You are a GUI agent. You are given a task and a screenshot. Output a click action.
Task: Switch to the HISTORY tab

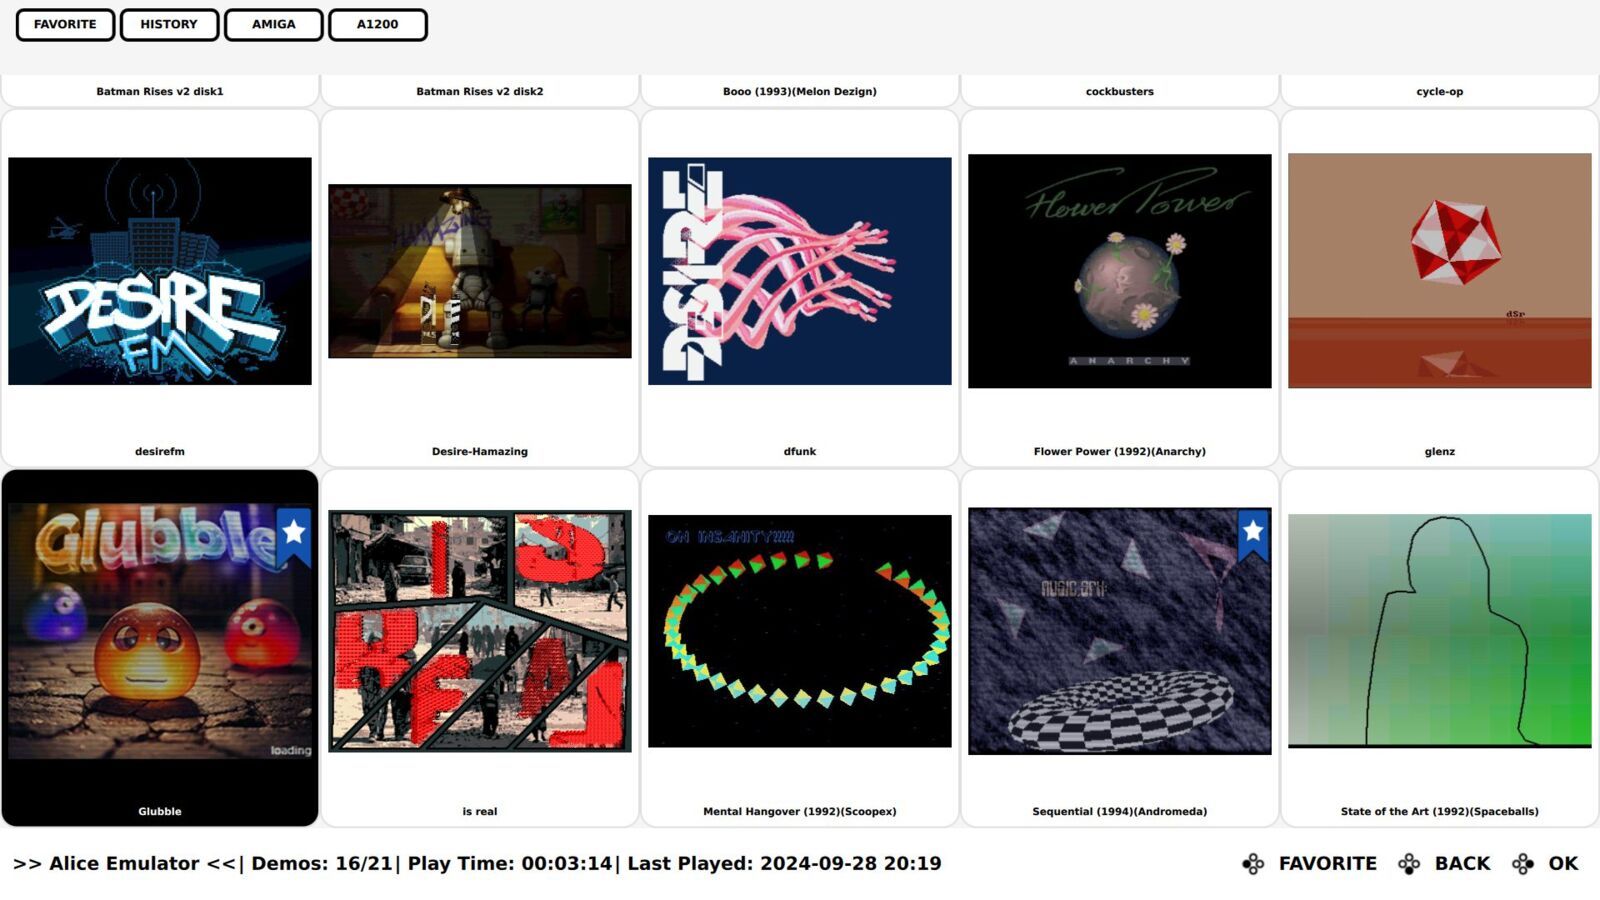(169, 25)
